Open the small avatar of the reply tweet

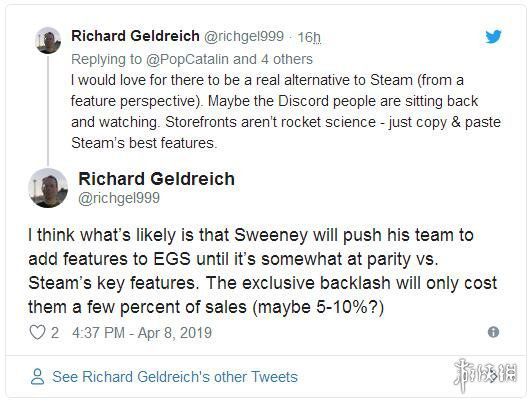pyautogui.click(x=48, y=40)
